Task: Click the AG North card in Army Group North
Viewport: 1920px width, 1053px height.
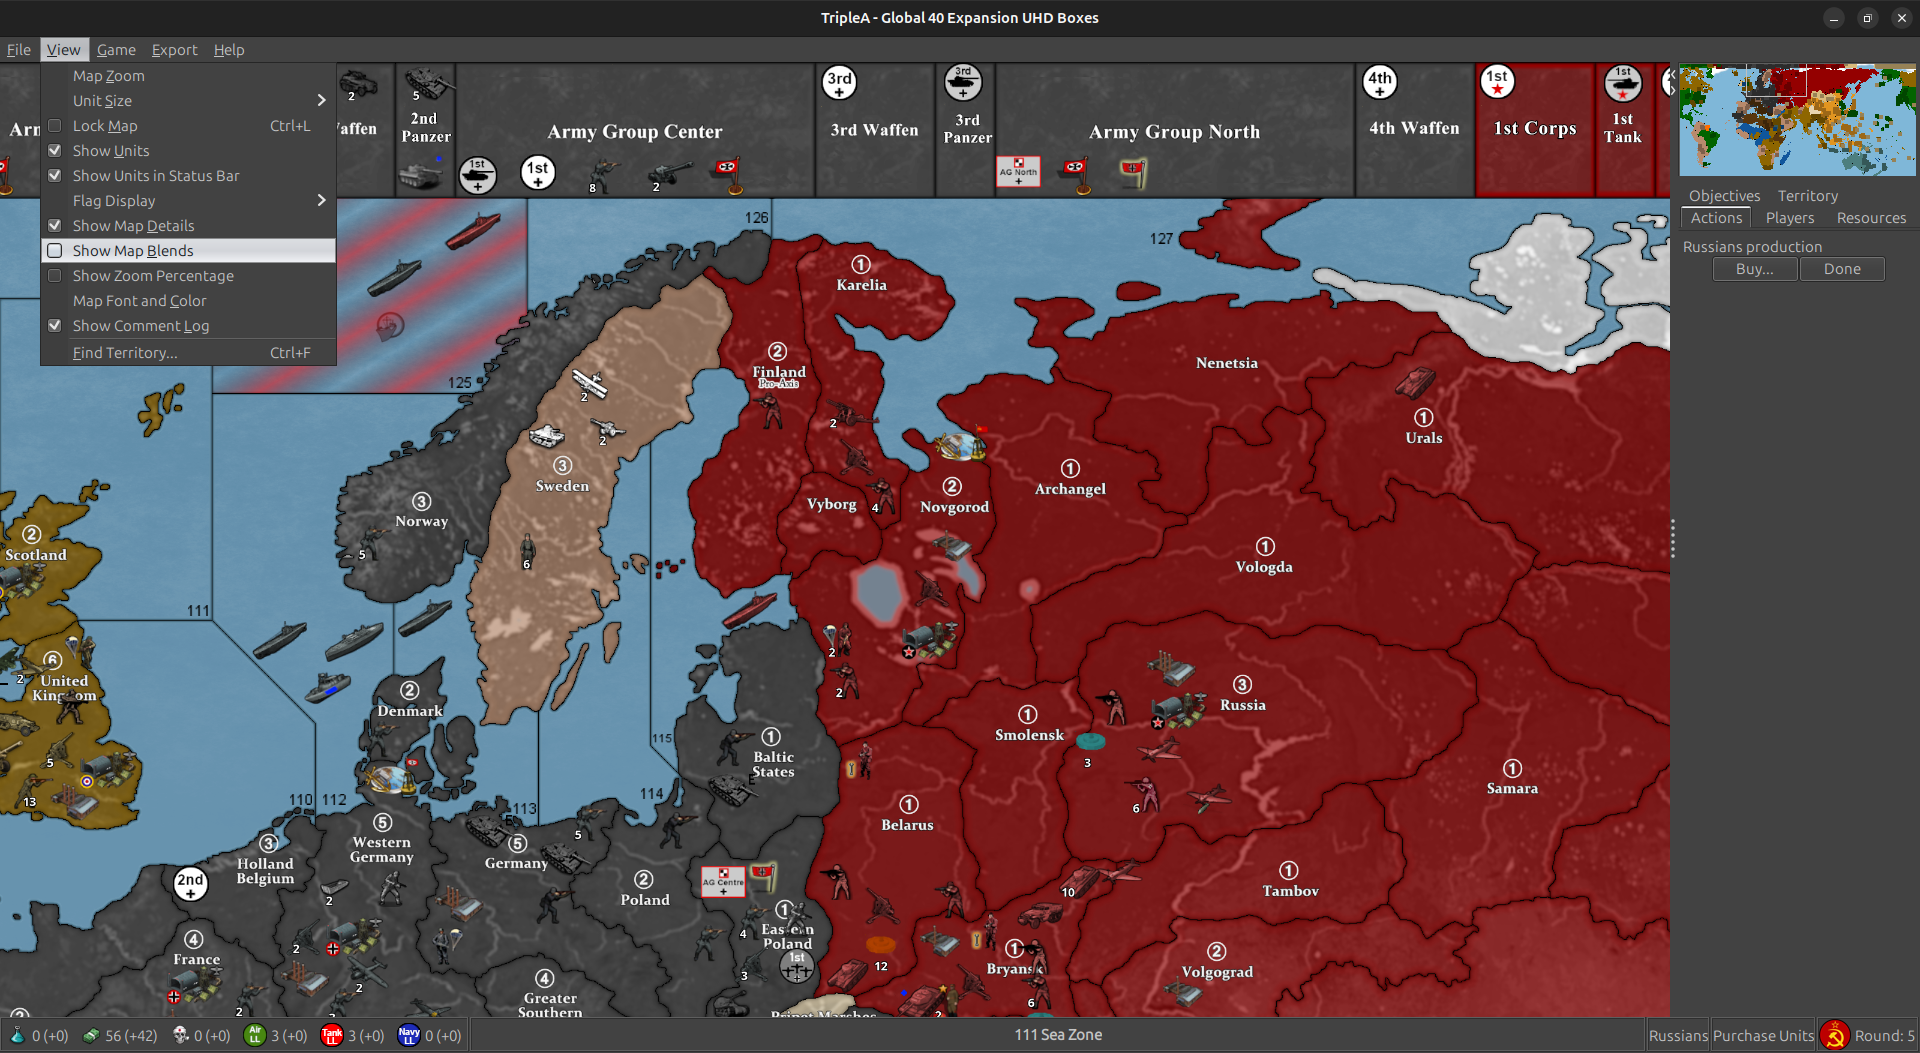Action: 1018,172
